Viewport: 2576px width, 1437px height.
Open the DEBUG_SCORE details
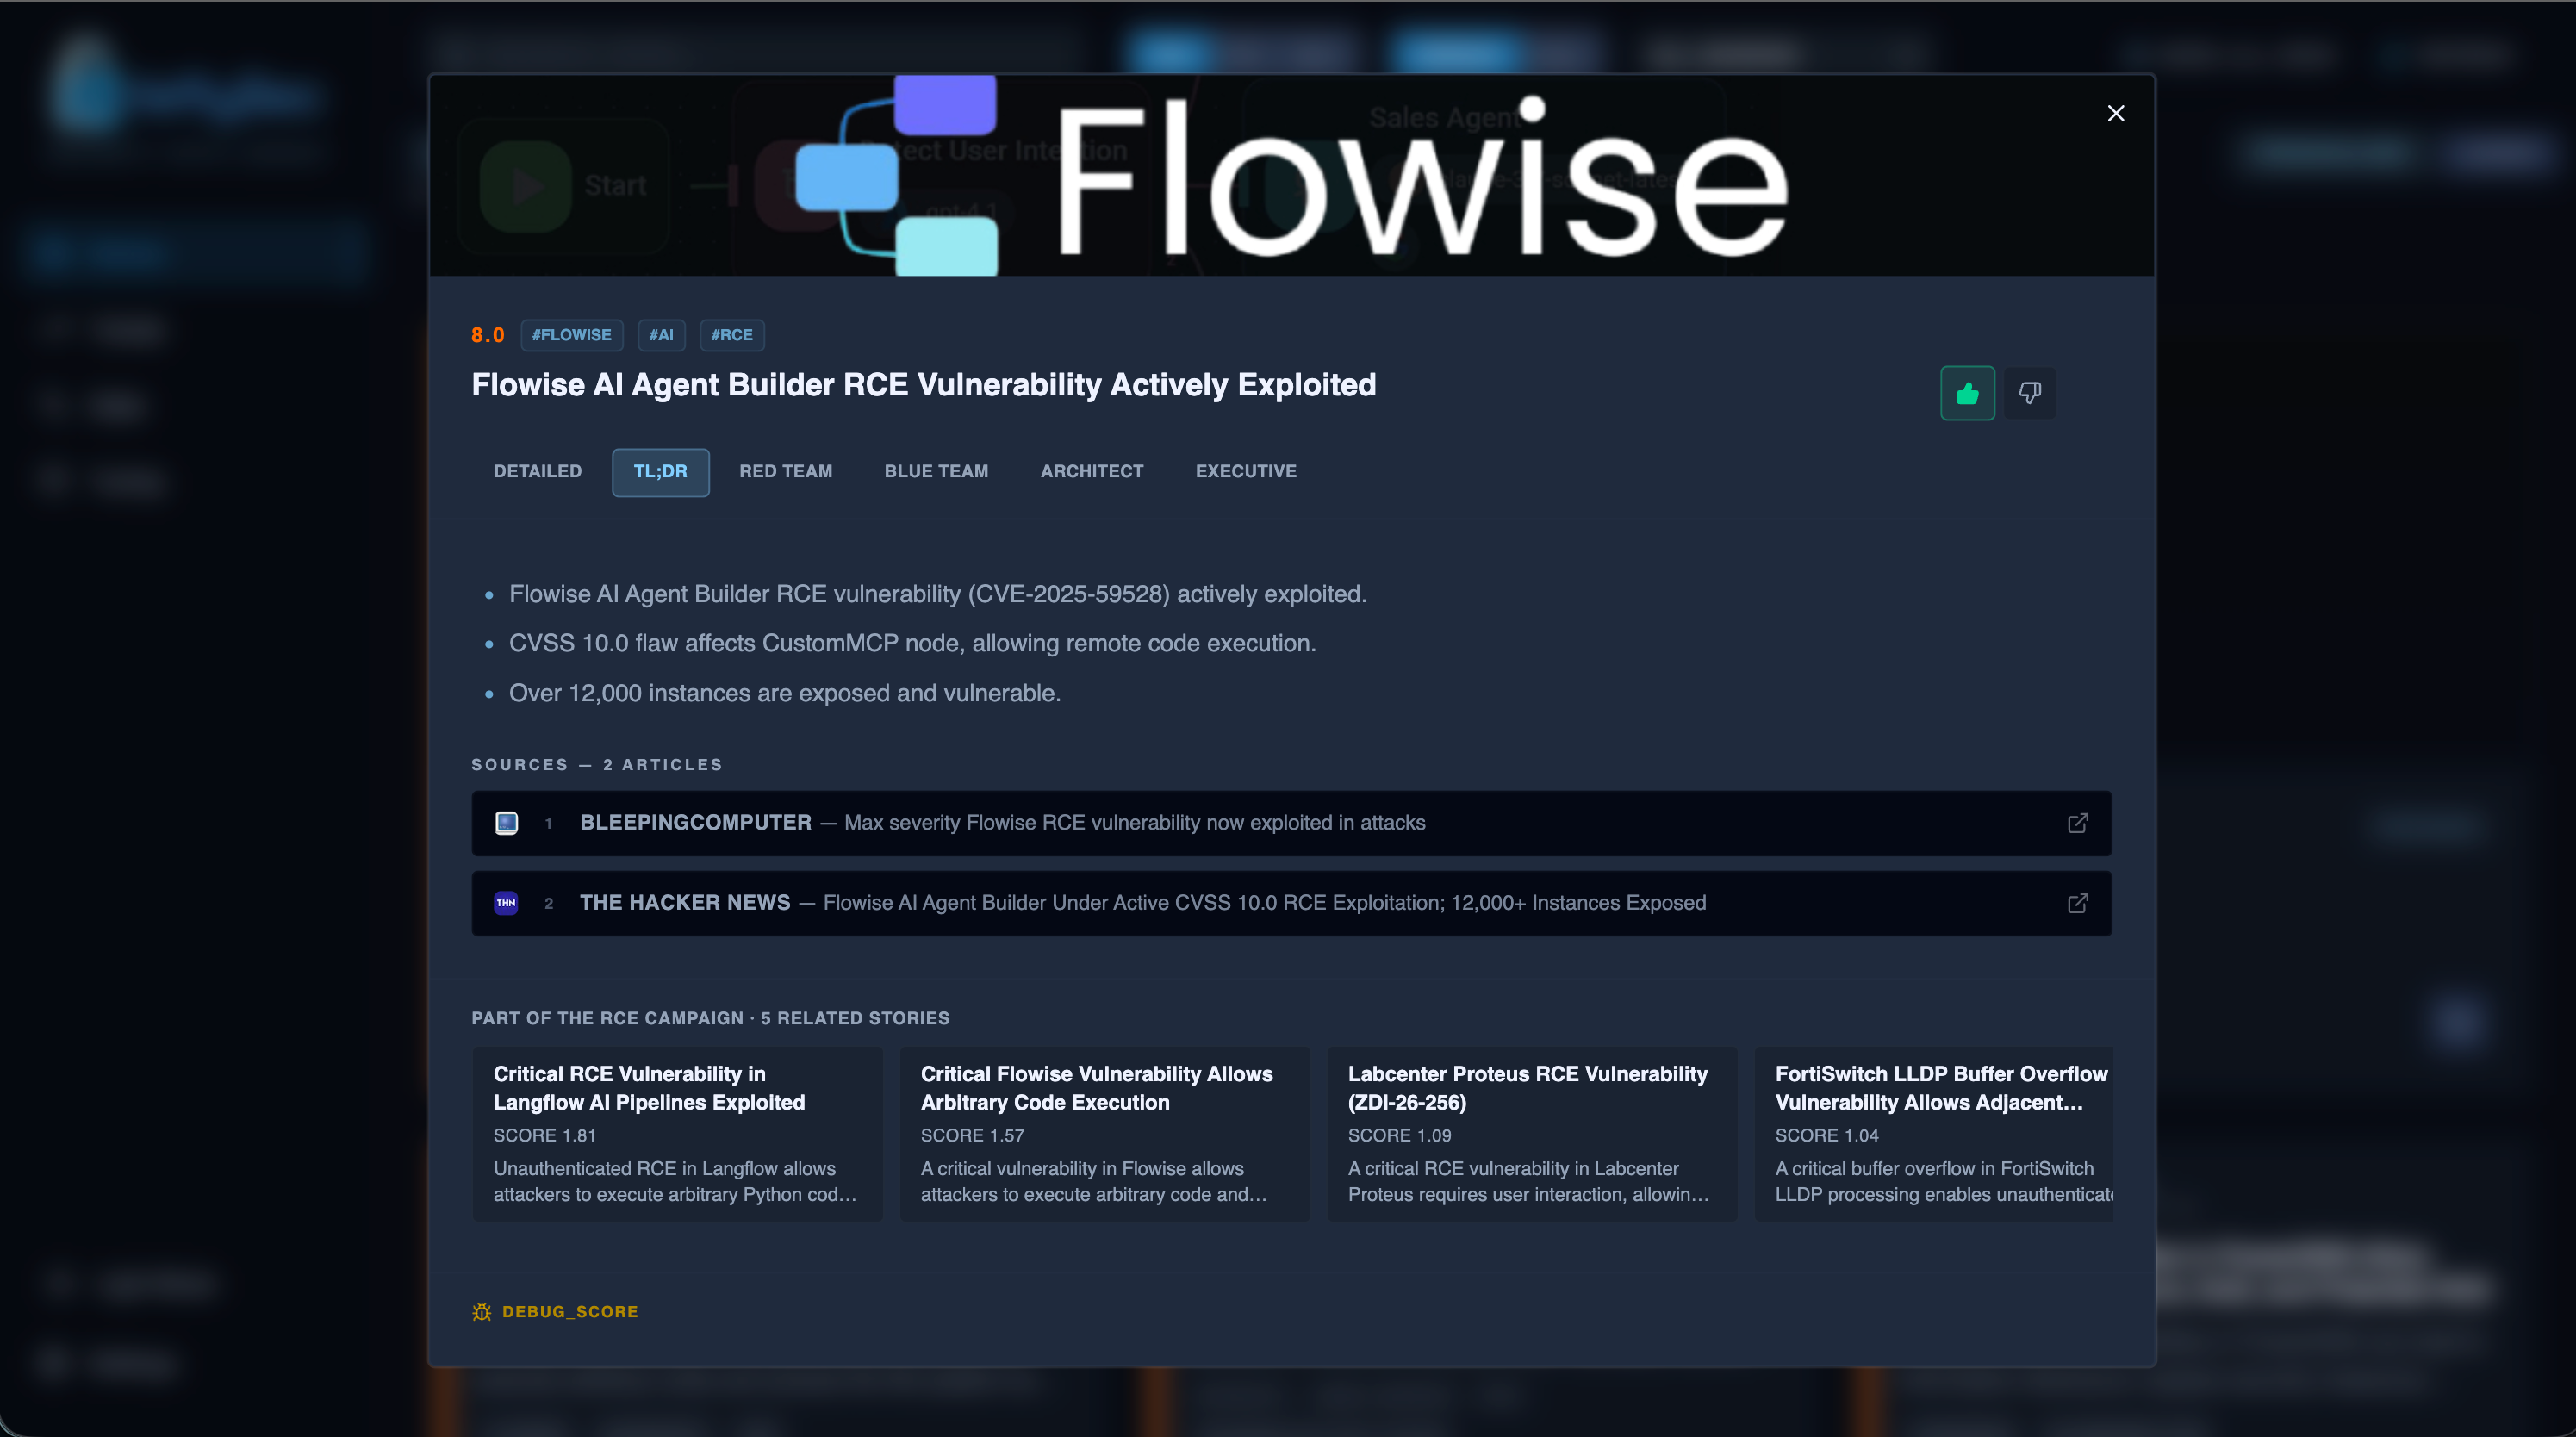pyautogui.click(x=570, y=1311)
